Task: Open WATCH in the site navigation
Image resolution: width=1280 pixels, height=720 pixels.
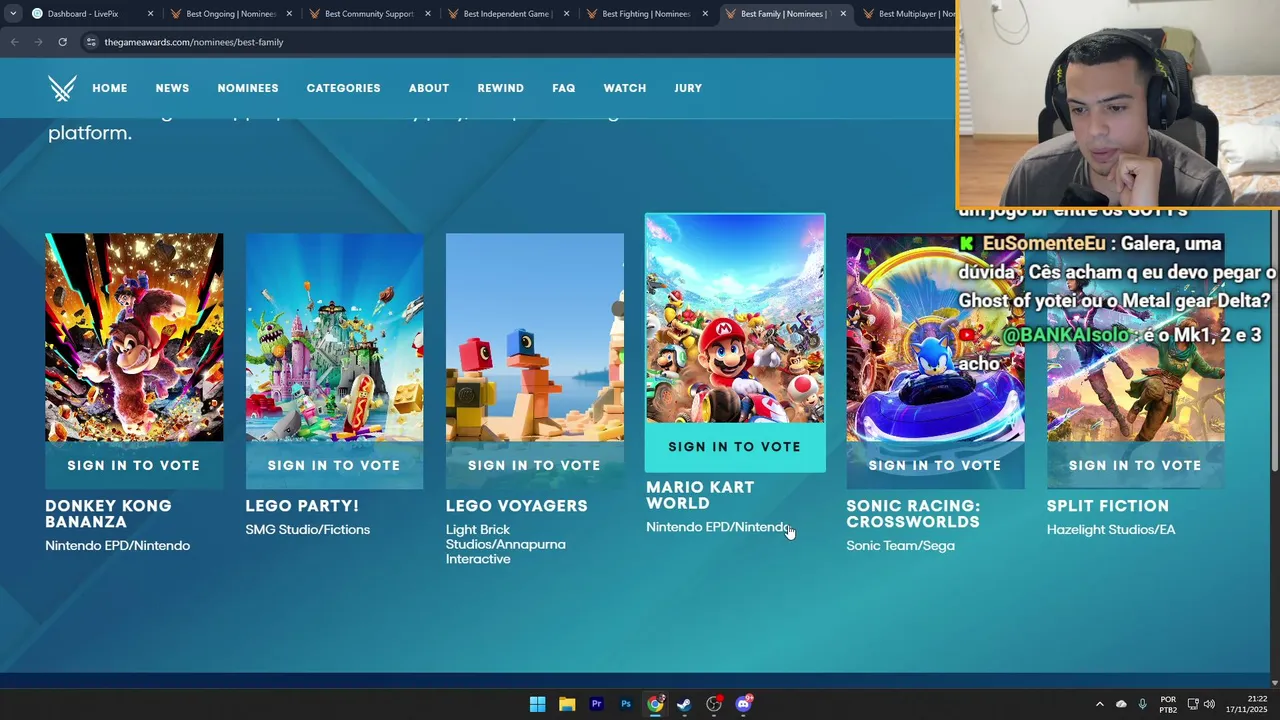Action: [625, 88]
